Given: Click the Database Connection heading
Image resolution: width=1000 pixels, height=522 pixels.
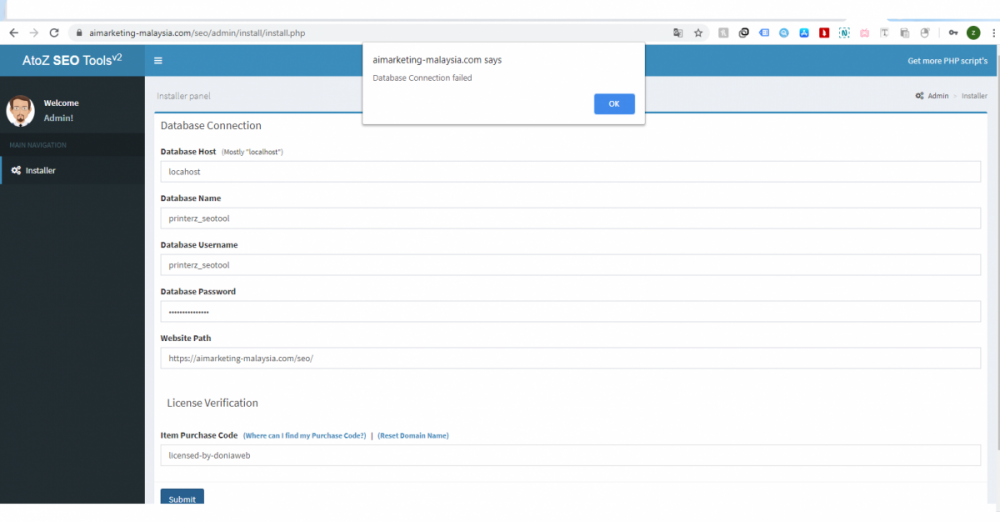Looking at the screenshot, I should click(210, 126).
